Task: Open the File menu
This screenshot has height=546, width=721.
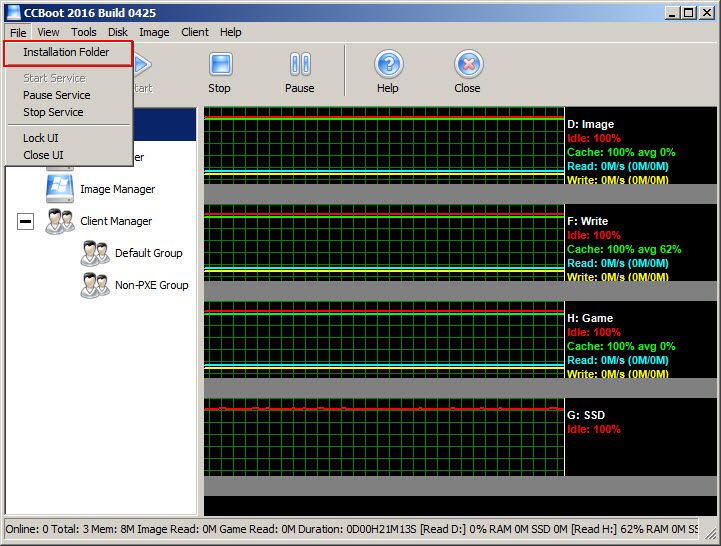Action: pos(18,33)
